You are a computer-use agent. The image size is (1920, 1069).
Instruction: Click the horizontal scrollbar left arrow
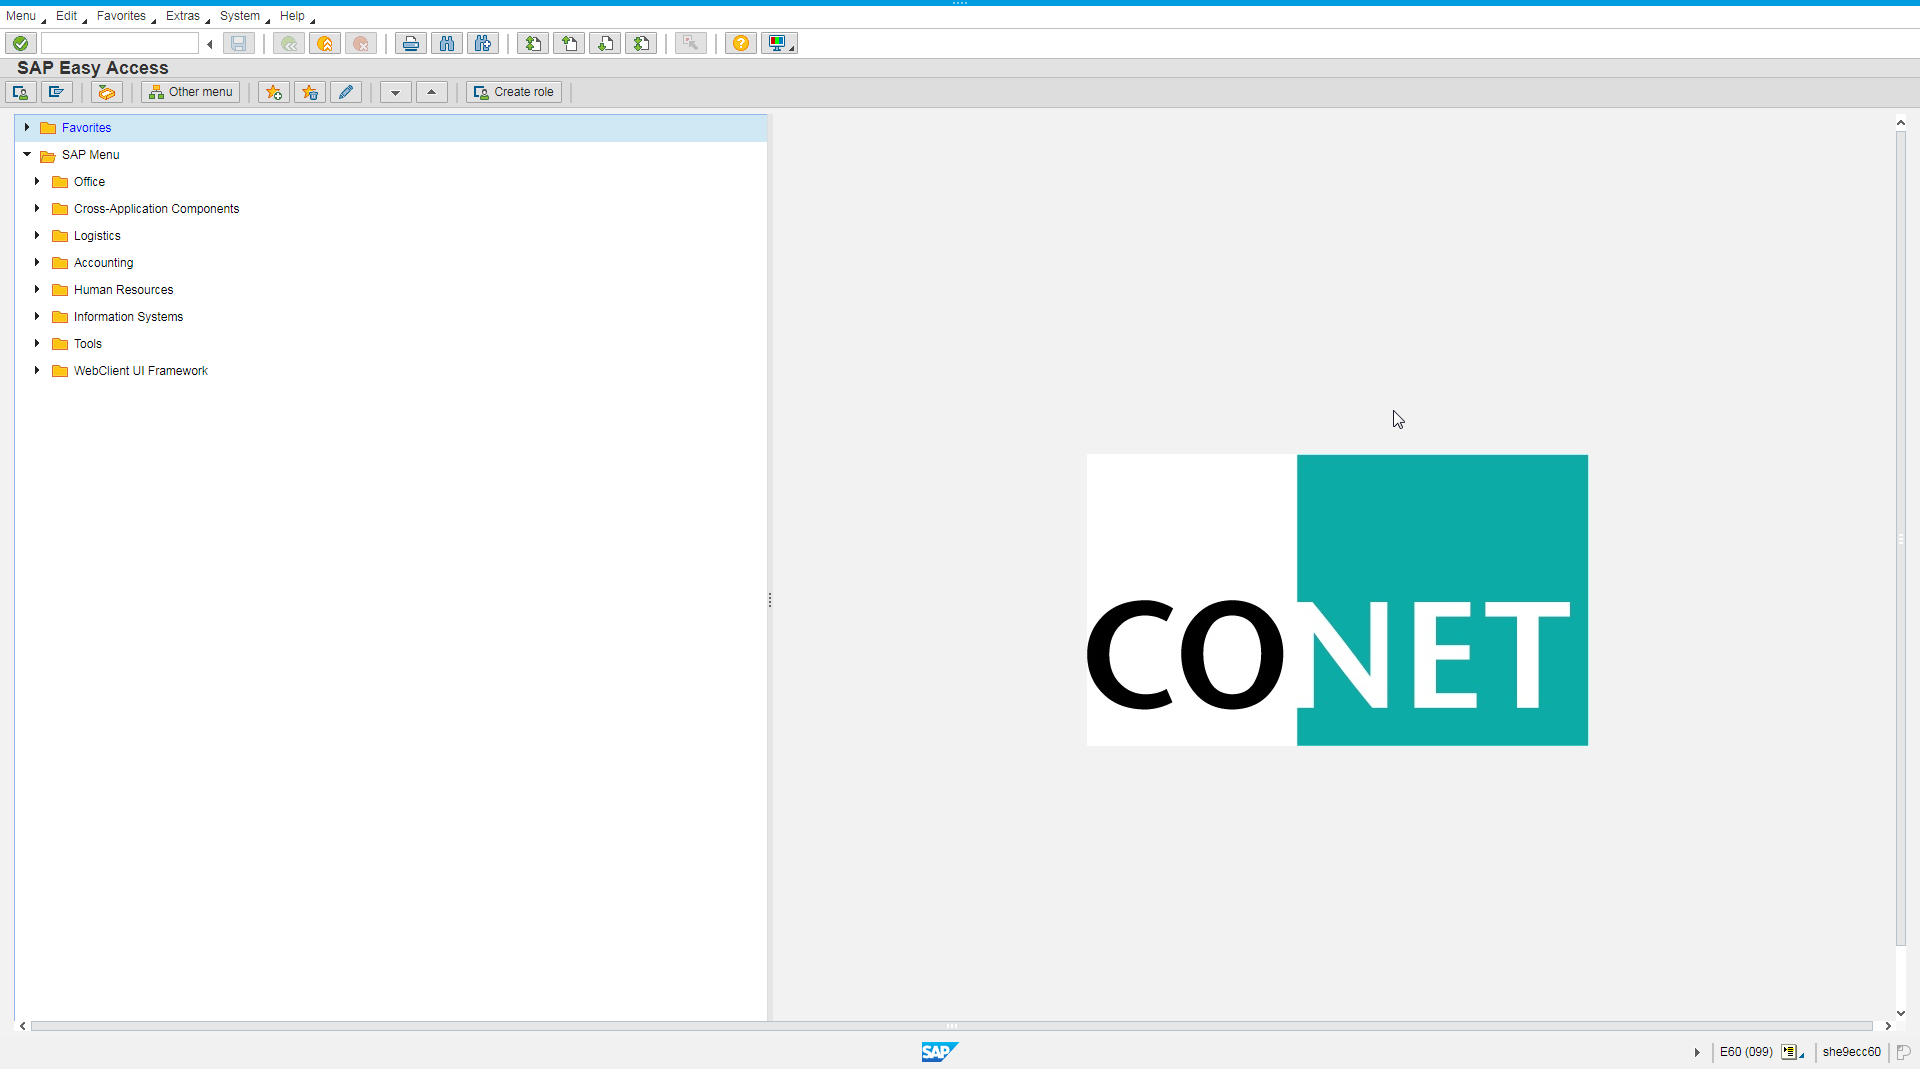pos(22,1026)
